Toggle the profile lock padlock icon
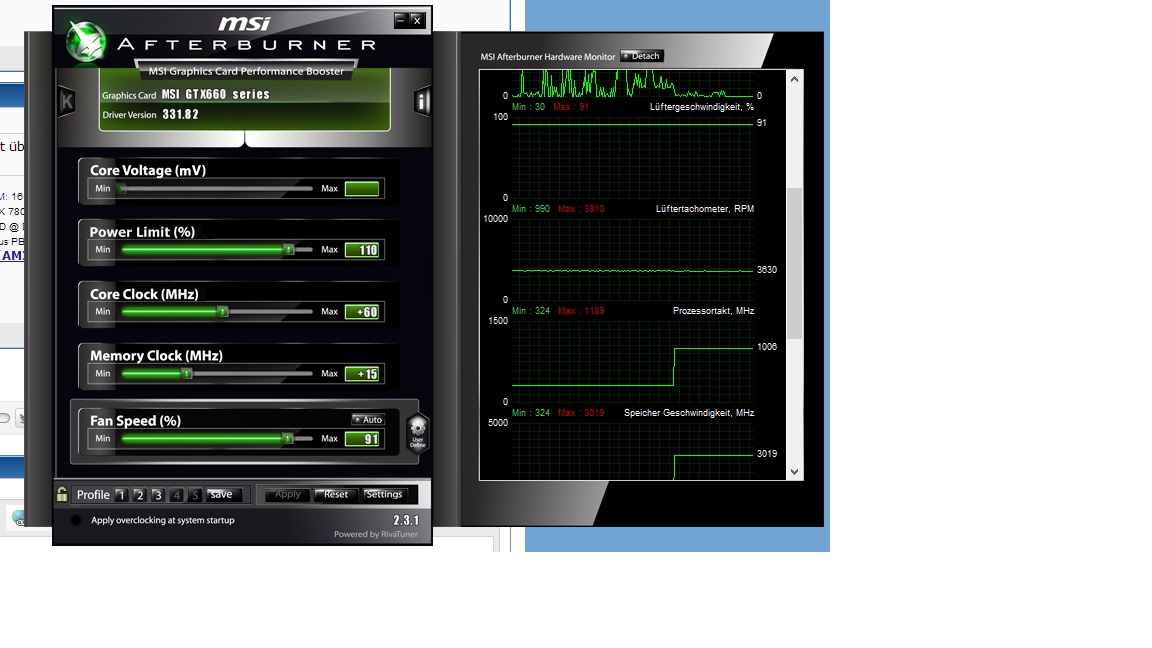This screenshot has width=1152, height=648. 62,494
